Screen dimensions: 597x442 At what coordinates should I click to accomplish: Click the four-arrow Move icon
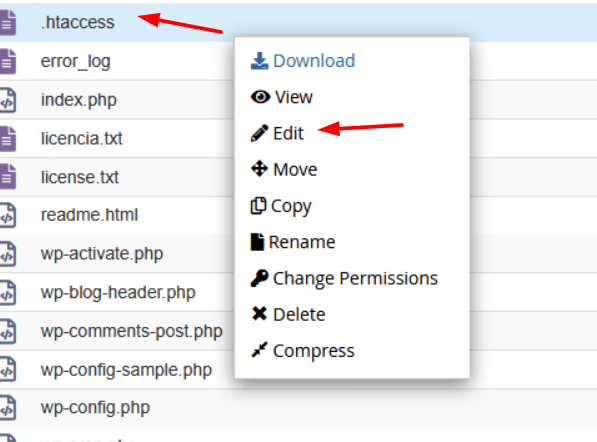[259, 169]
